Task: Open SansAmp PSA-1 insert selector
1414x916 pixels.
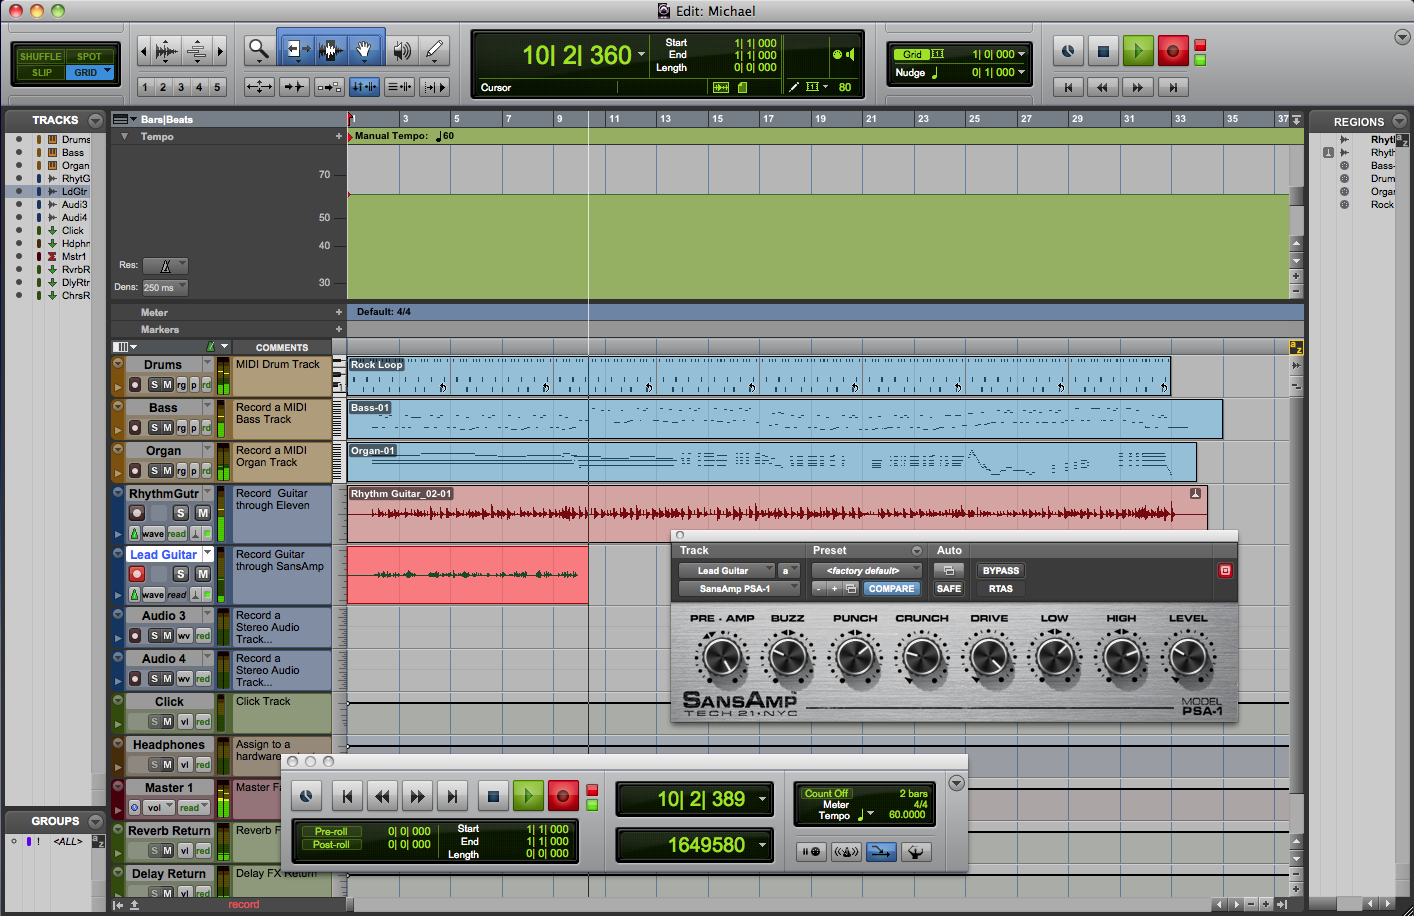Action: click(x=739, y=589)
